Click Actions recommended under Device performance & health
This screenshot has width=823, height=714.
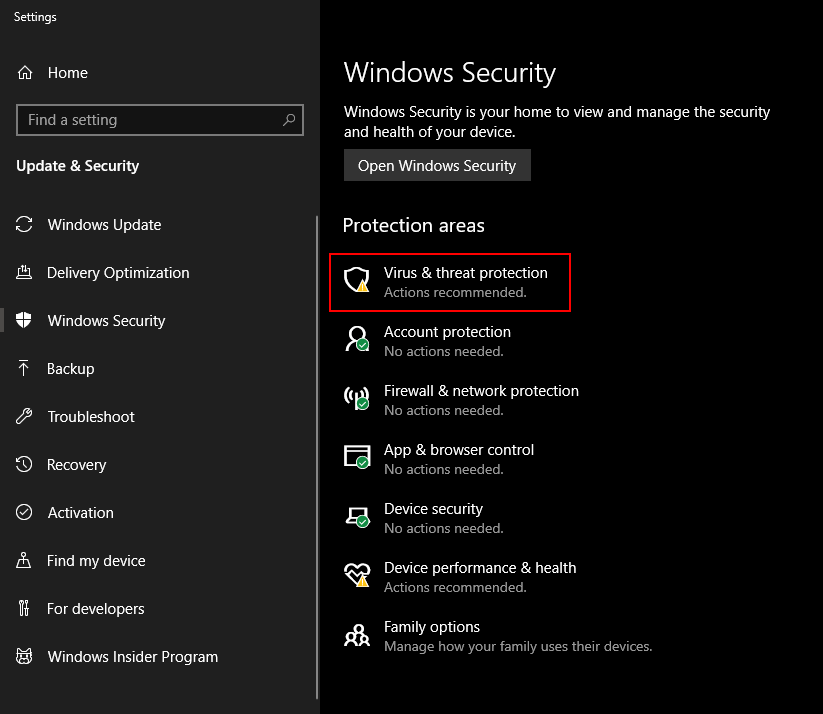coord(455,587)
